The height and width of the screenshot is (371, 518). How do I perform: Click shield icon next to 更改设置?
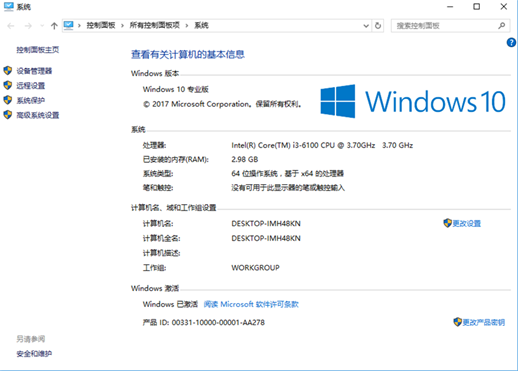tap(447, 223)
